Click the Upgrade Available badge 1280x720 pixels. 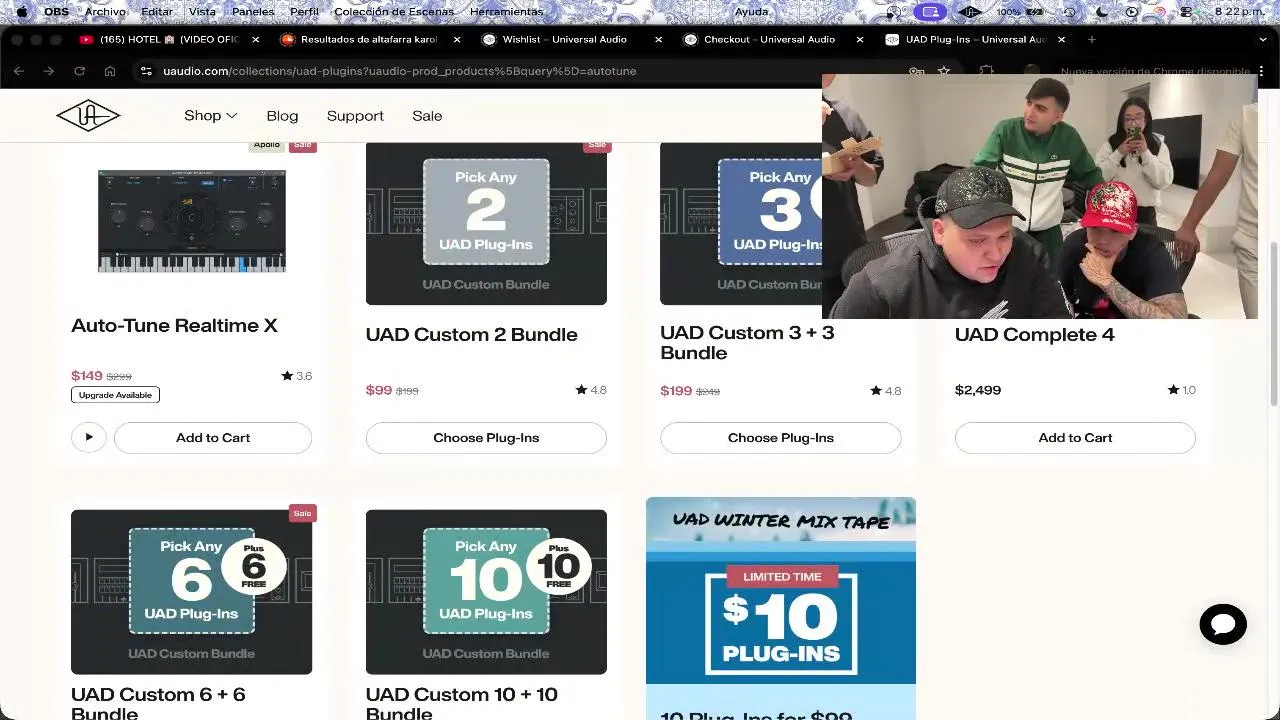pyautogui.click(x=115, y=395)
